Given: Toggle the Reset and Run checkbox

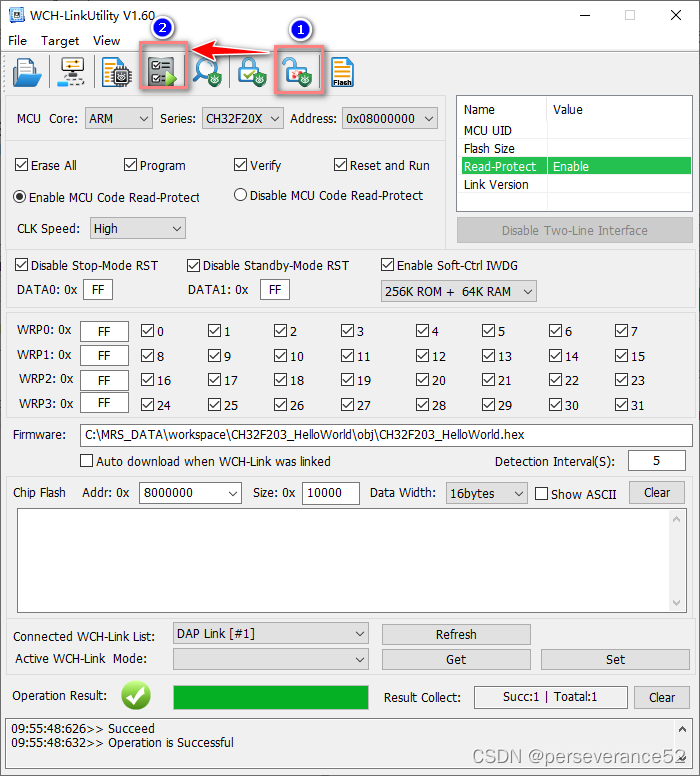Looking at the screenshot, I should click(340, 165).
